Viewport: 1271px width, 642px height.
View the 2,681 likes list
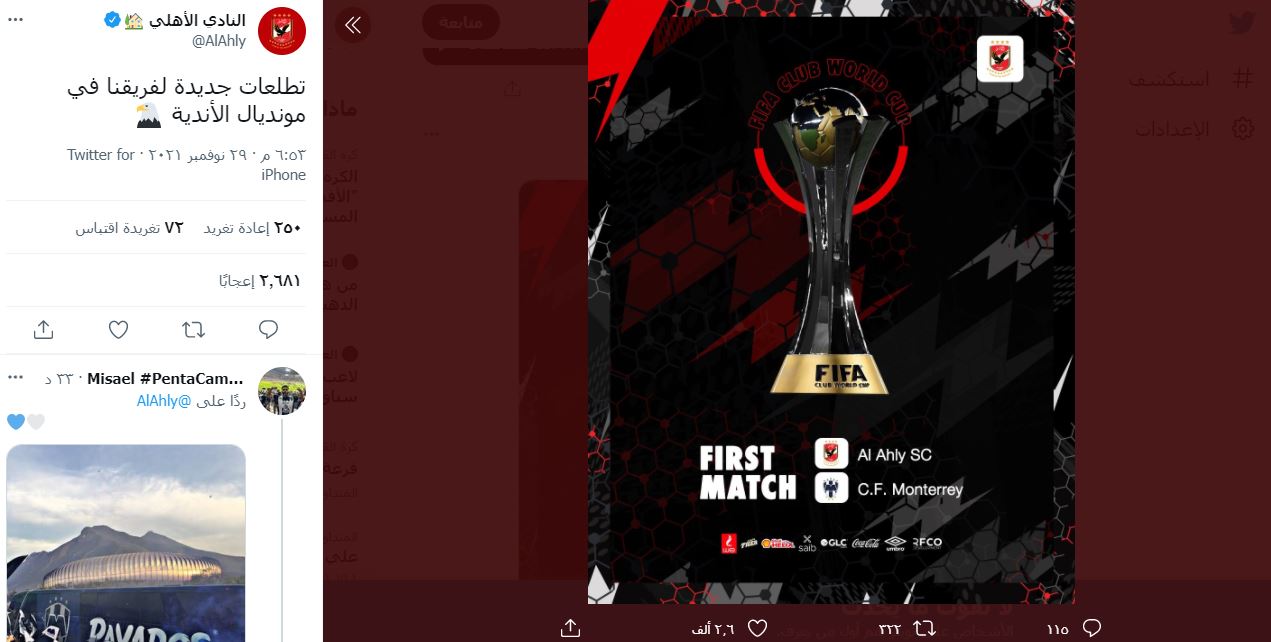coord(260,281)
